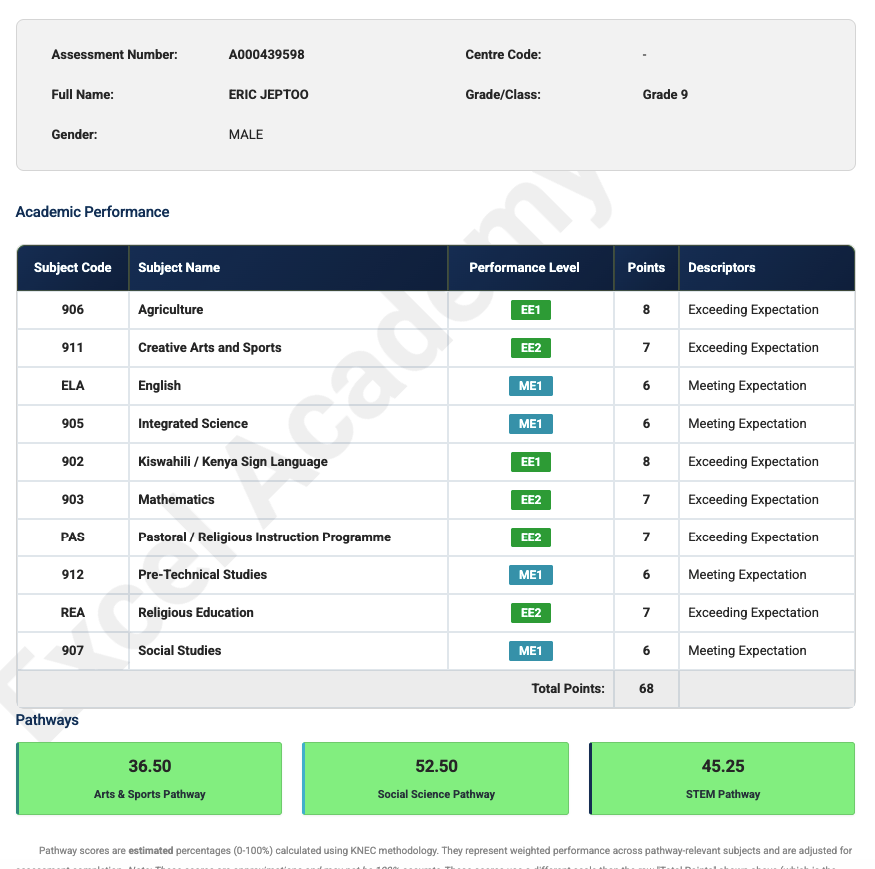This screenshot has height=869, width=875.
Task: Select the EE2 badge beside Creative Arts
Action: pos(530,347)
